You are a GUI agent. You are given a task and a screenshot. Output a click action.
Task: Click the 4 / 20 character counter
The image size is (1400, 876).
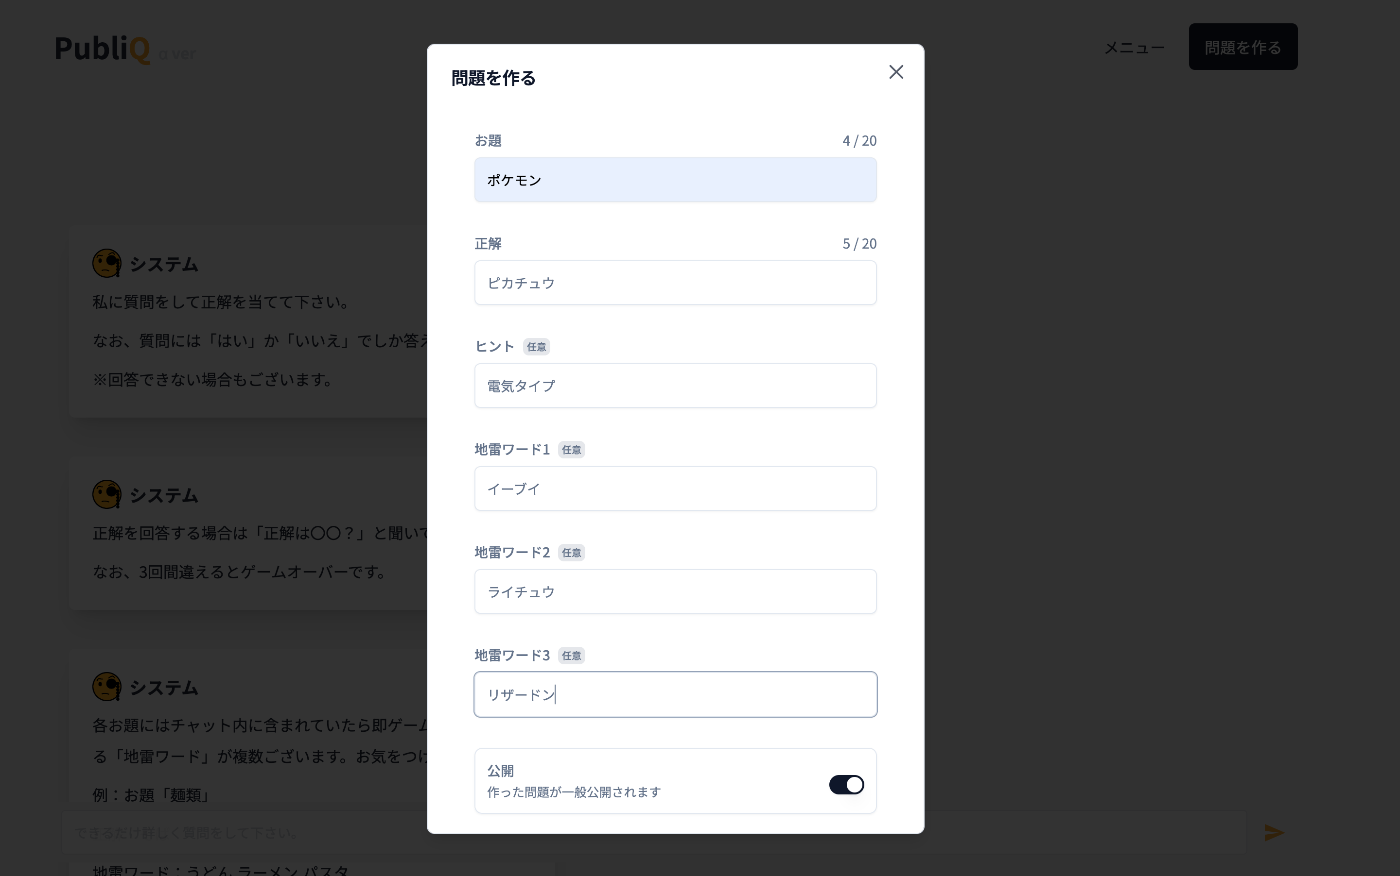[x=860, y=140]
